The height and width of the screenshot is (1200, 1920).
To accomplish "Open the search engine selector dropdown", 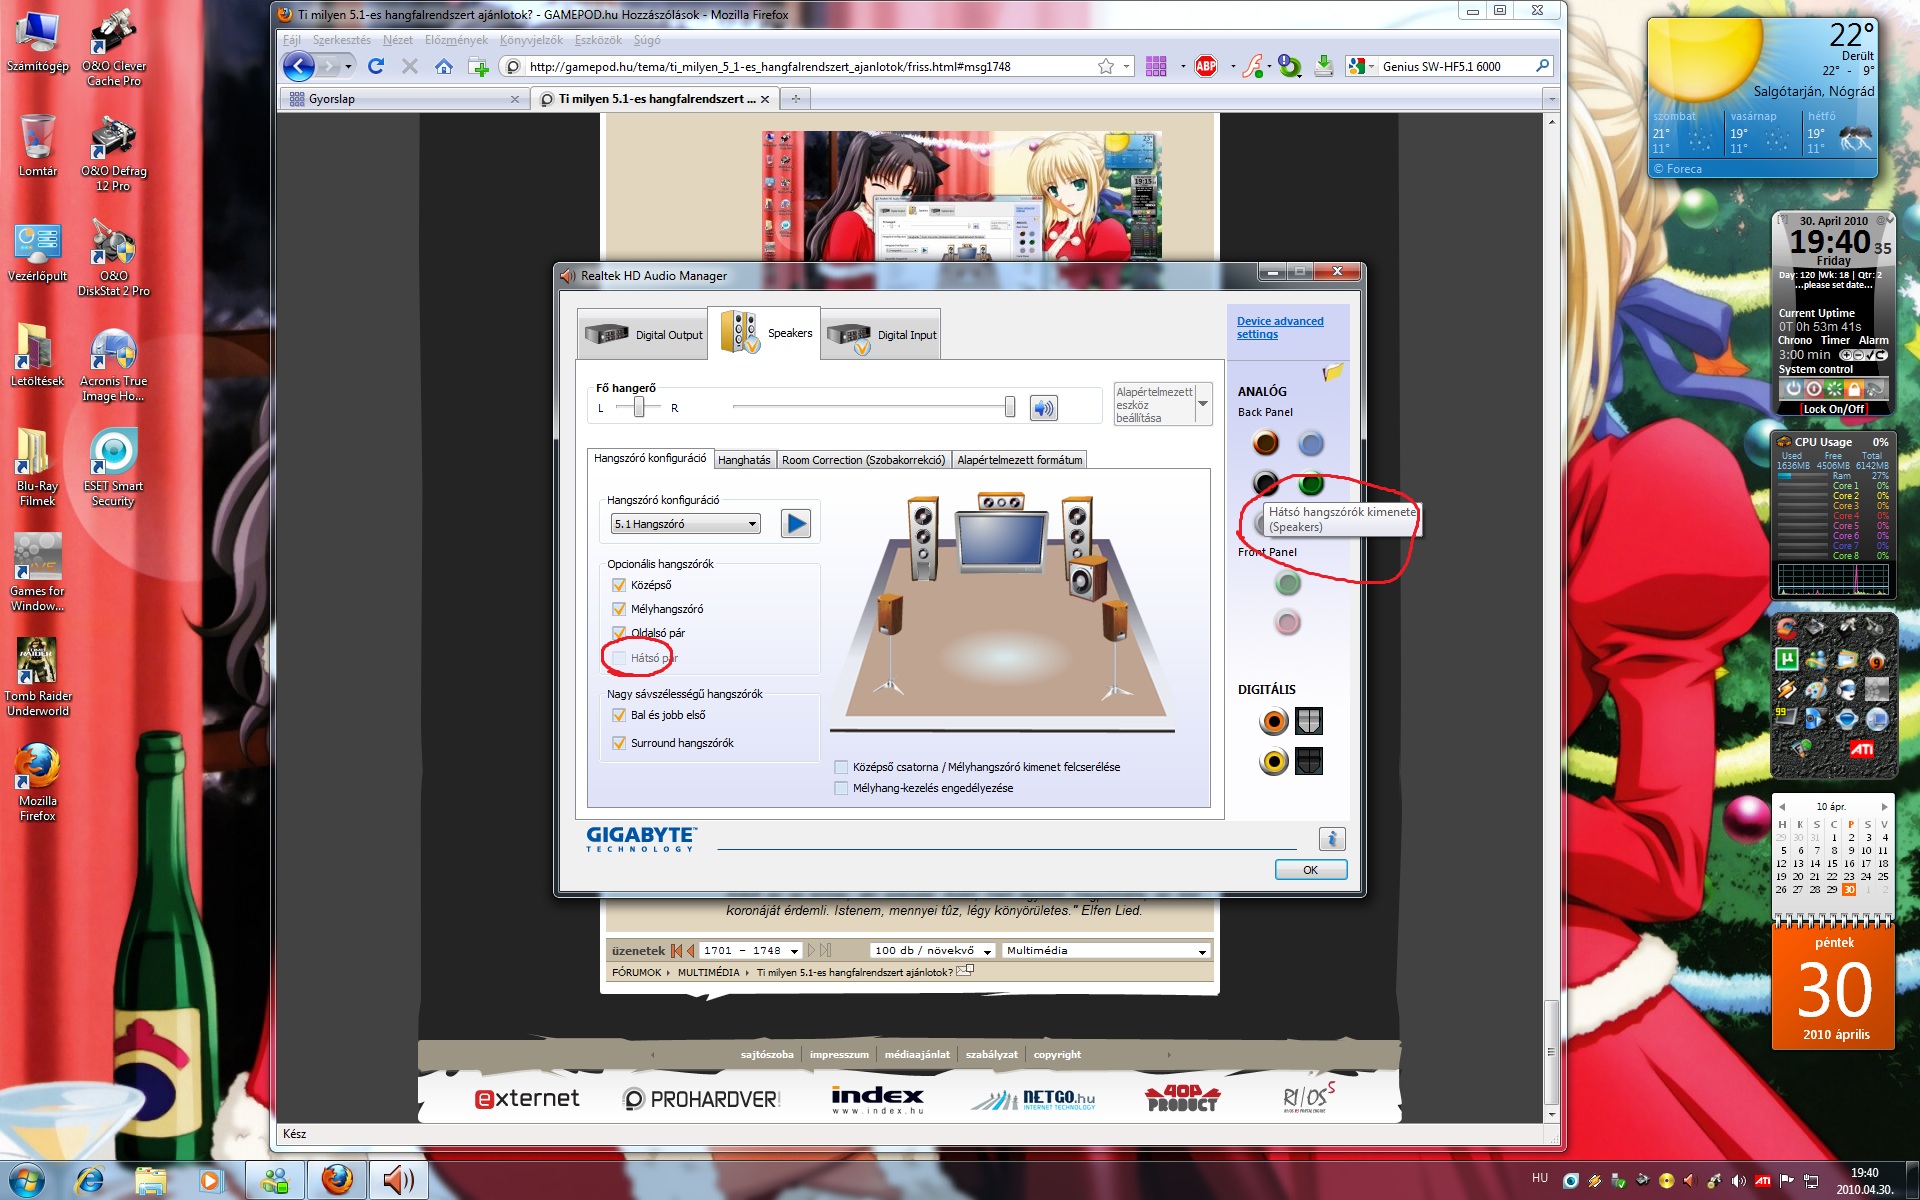I will (x=1361, y=66).
